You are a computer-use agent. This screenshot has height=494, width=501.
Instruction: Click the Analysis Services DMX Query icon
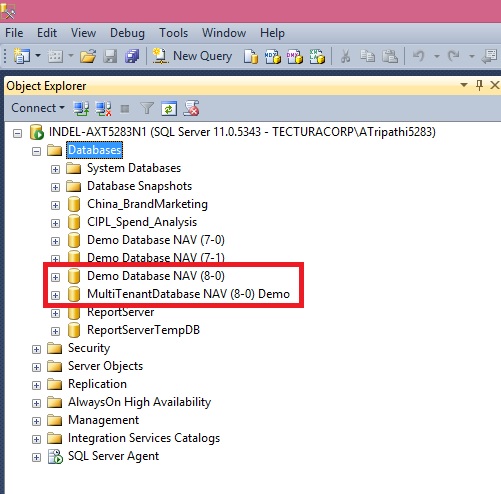click(x=295, y=56)
